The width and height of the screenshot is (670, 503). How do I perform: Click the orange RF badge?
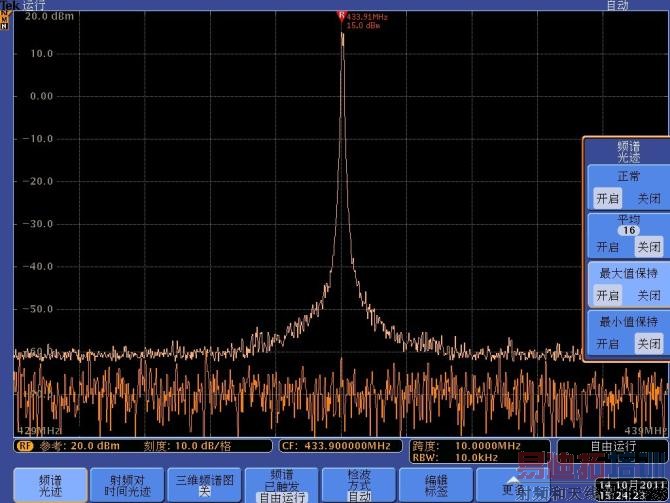point(24,446)
